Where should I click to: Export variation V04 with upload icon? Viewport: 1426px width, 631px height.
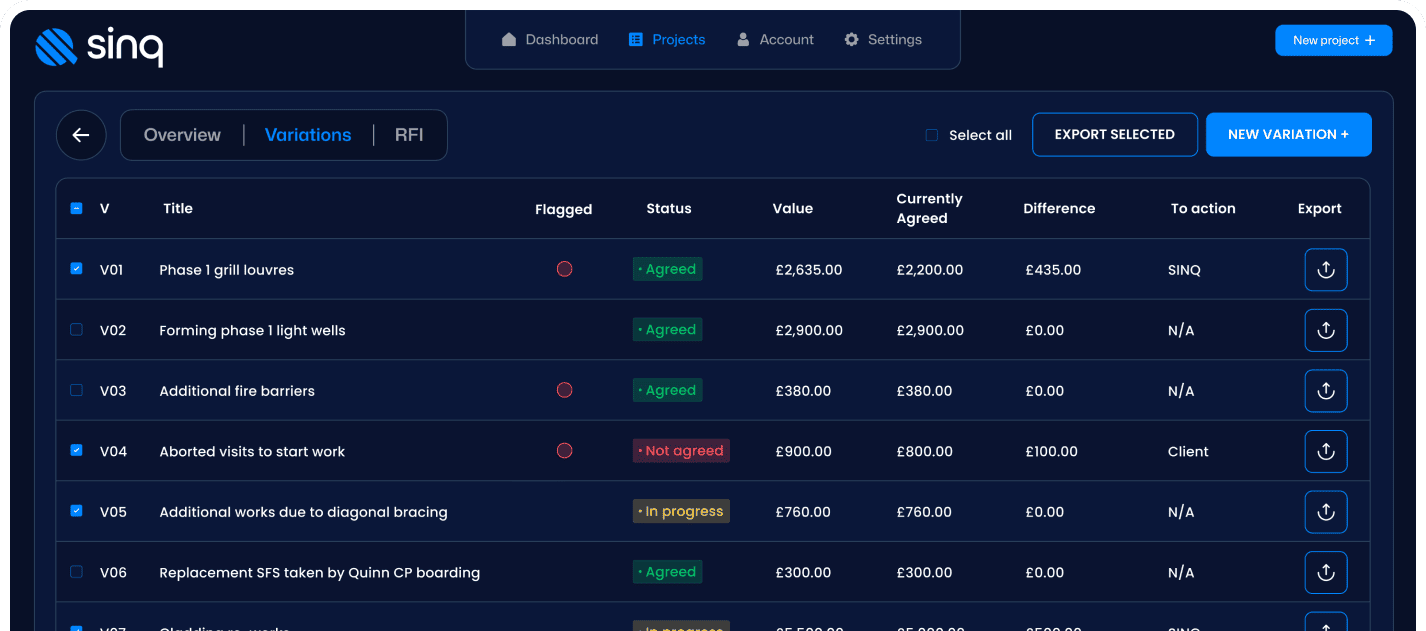[1326, 451]
